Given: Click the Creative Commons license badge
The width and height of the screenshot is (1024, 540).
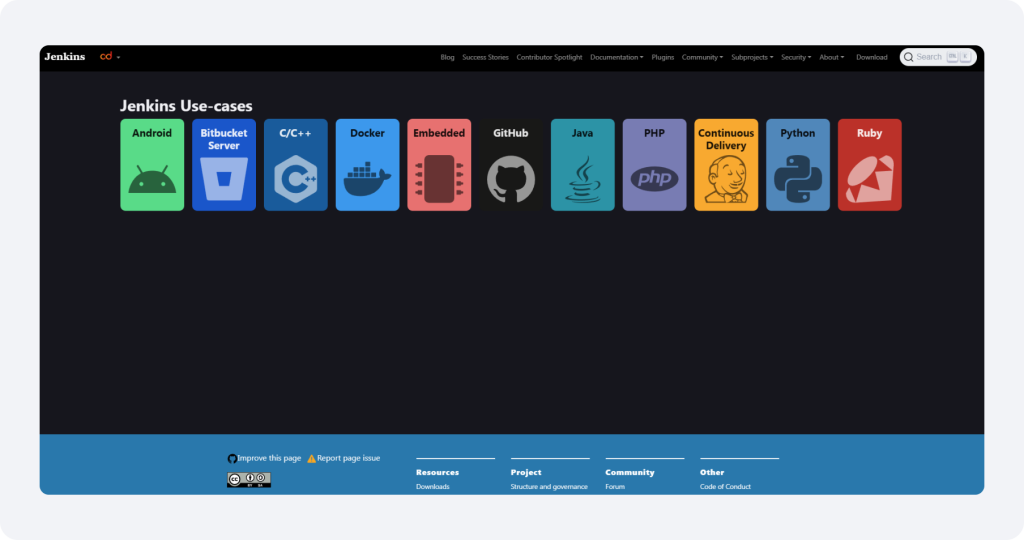Looking at the screenshot, I should click(x=249, y=480).
